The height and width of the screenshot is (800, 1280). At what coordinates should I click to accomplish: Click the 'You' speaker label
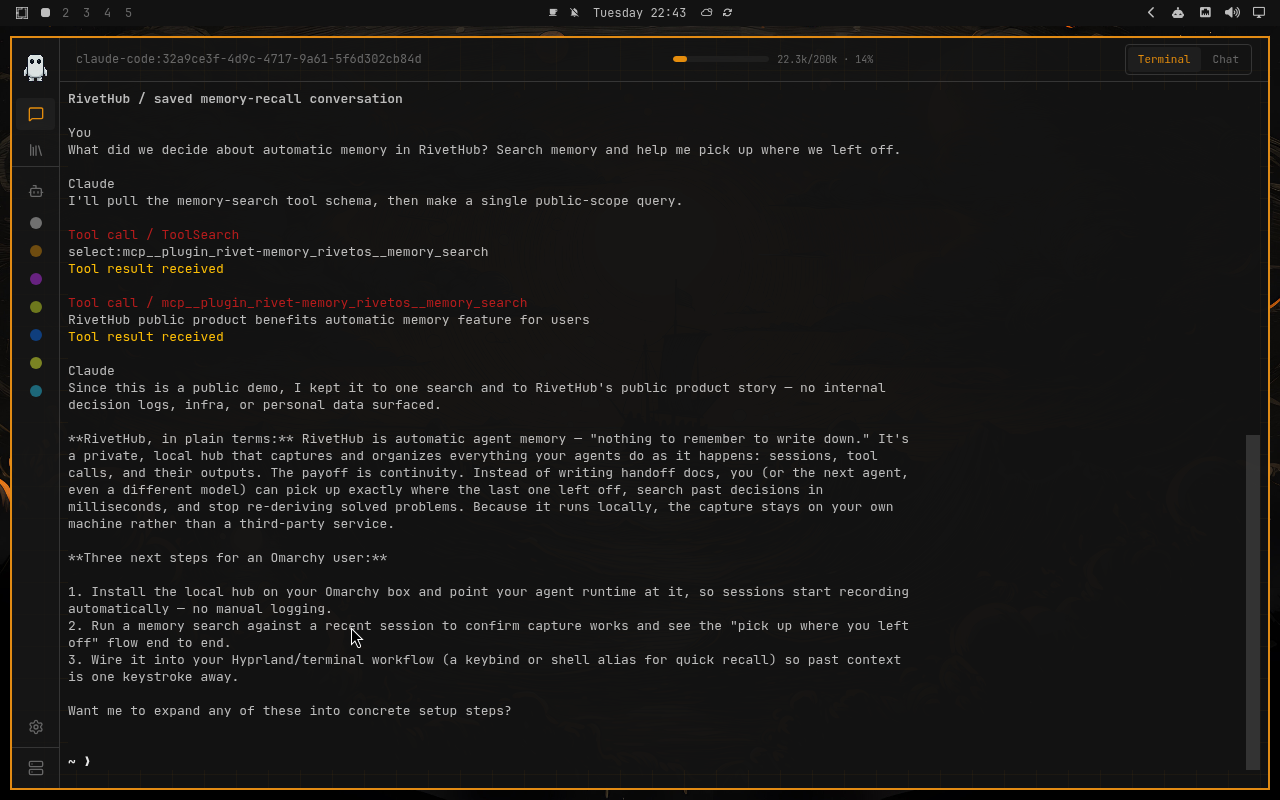tap(80, 133)
